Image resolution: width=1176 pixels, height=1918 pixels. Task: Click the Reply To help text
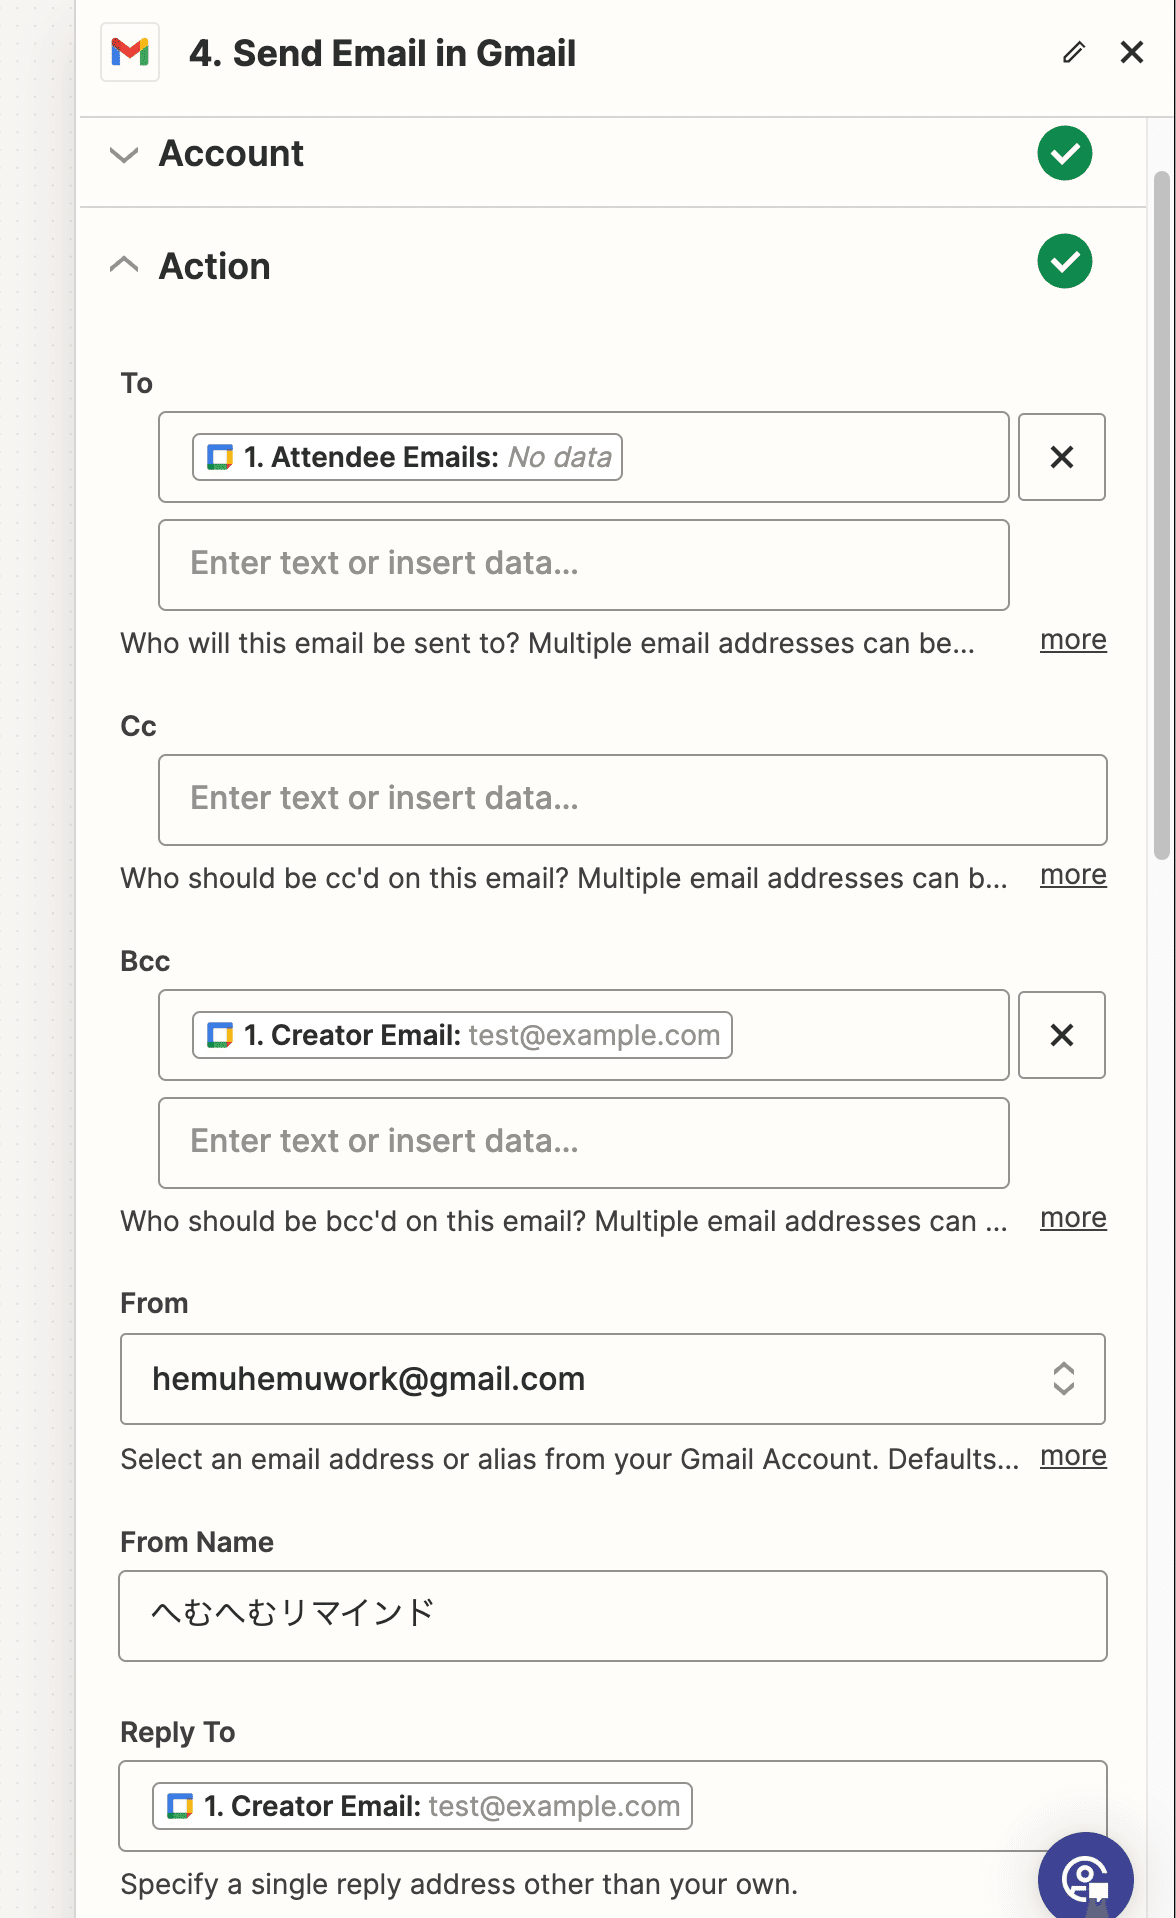coord(459,1884)
